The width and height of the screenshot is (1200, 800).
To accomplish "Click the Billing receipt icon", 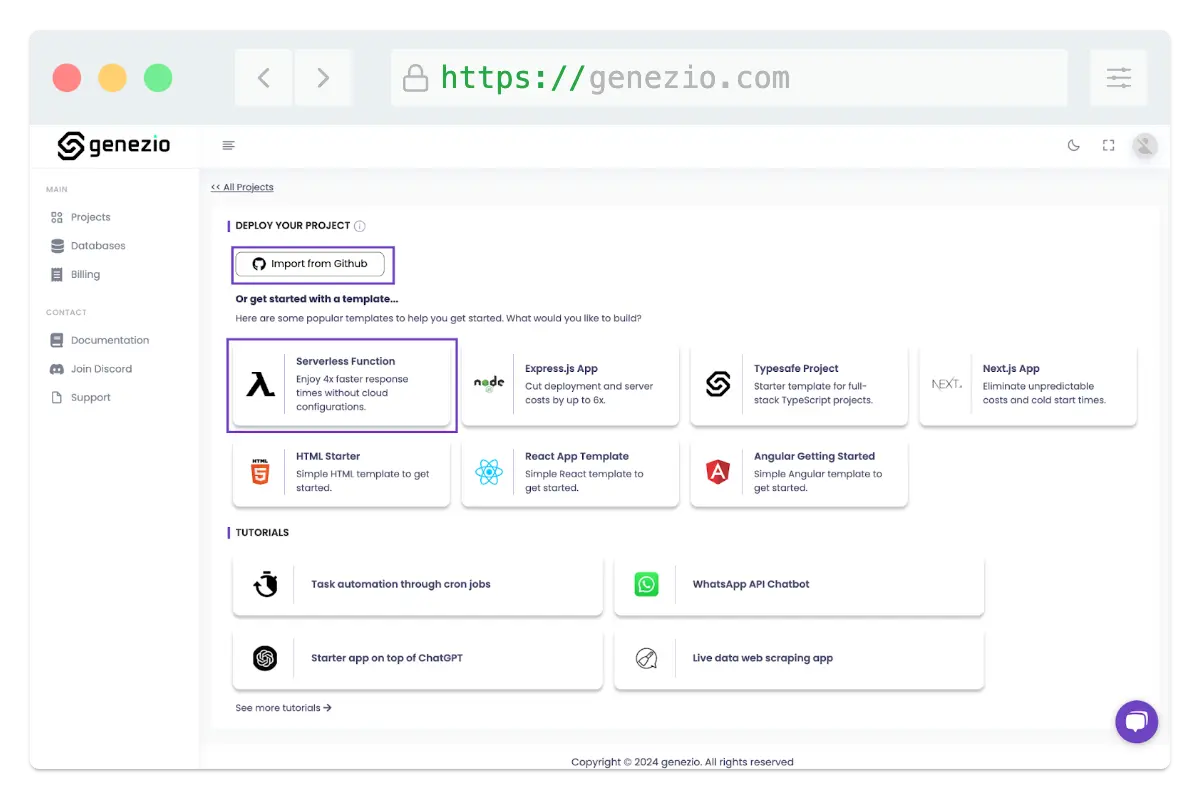I will click(x=57, y=275).
